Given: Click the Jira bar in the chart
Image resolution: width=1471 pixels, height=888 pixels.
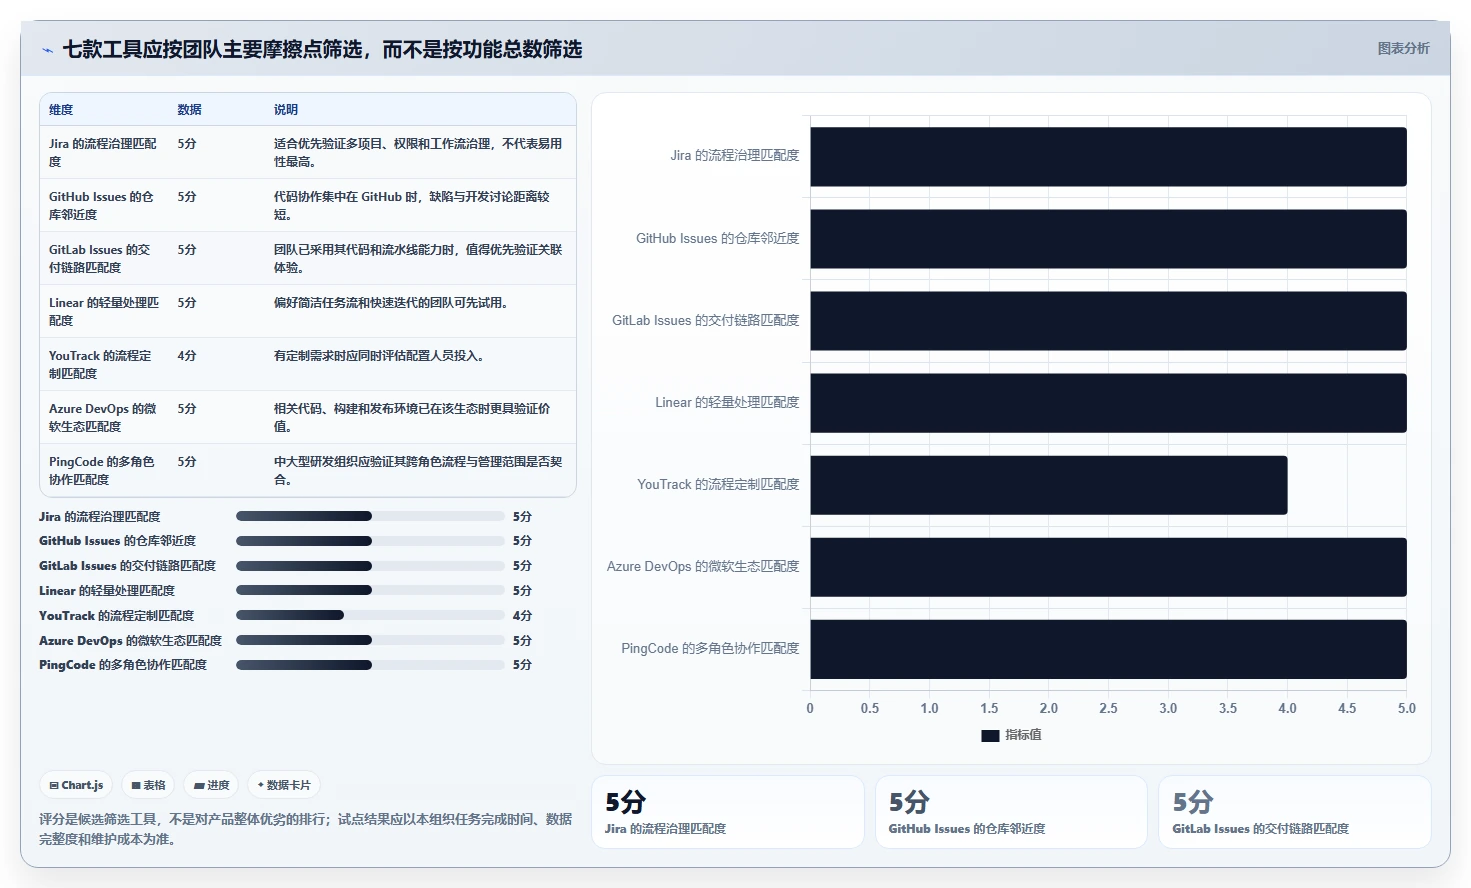Looking at the screenshot, I should click(x=1108, y=157).
